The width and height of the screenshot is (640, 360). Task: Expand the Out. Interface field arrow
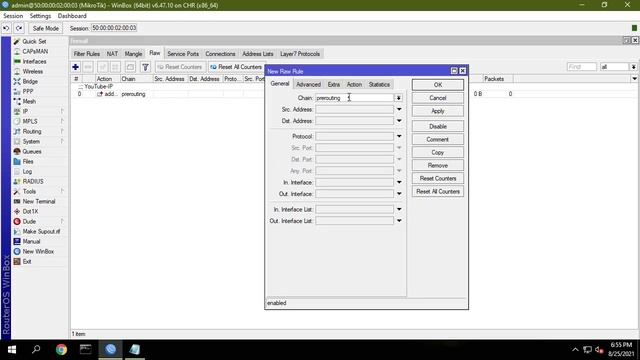[x=399, y=194]
